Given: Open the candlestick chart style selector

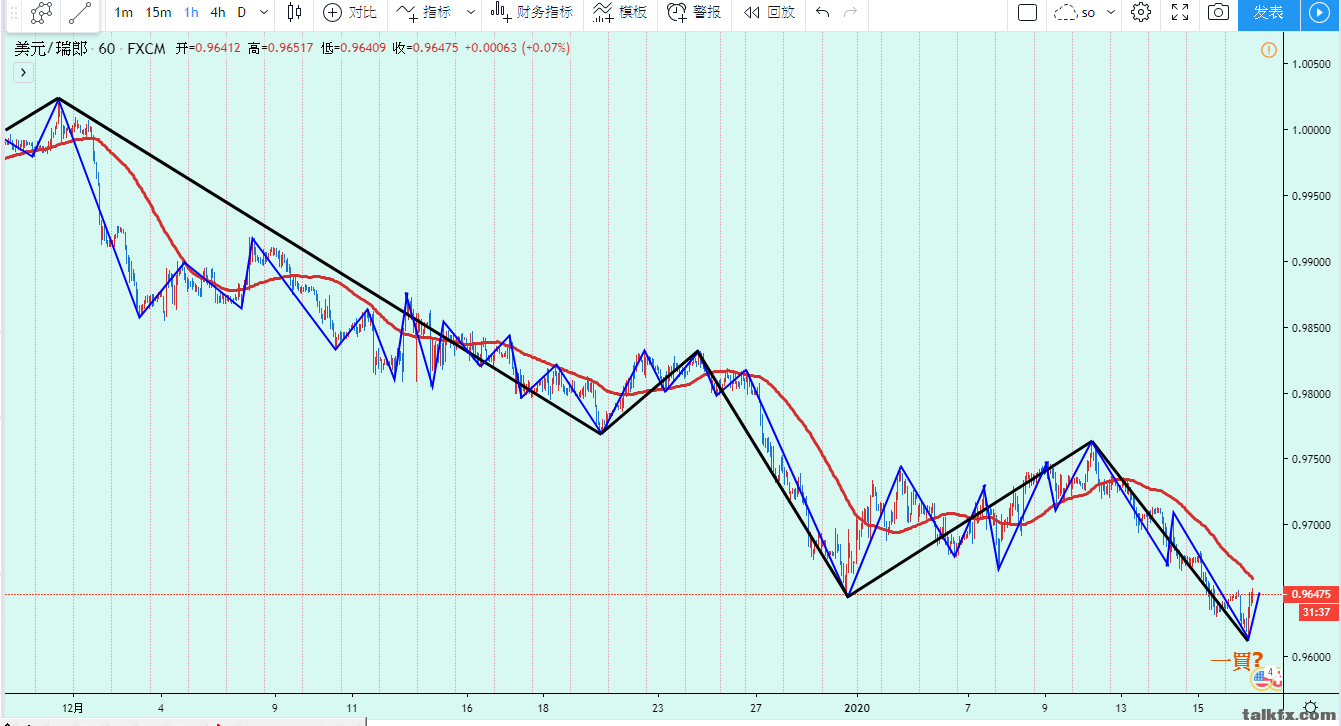Looking at the screenshot, I should [x=294, y=12].
